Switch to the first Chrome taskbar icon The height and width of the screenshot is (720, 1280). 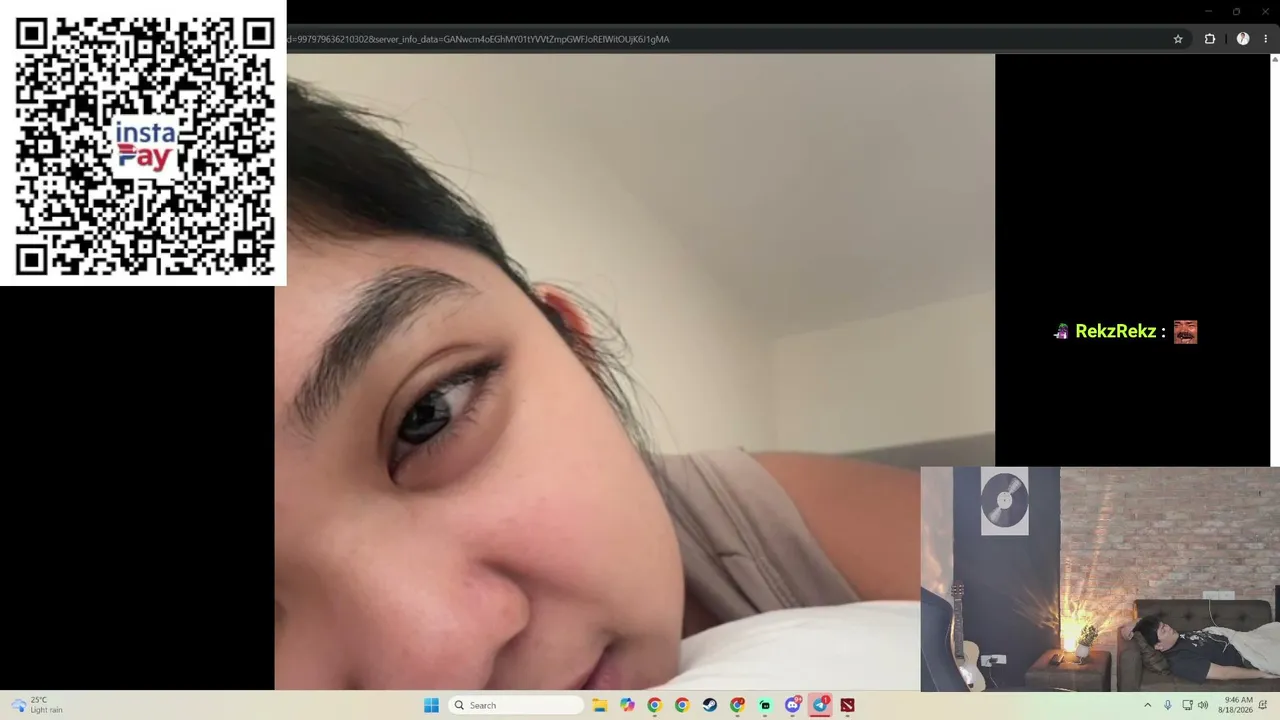[x=654, y=705]
